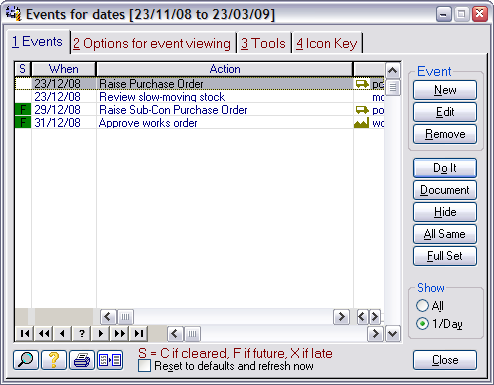
Task: Jump to first record navigation button
Action: pyautogui.click(x=24, y=333)
